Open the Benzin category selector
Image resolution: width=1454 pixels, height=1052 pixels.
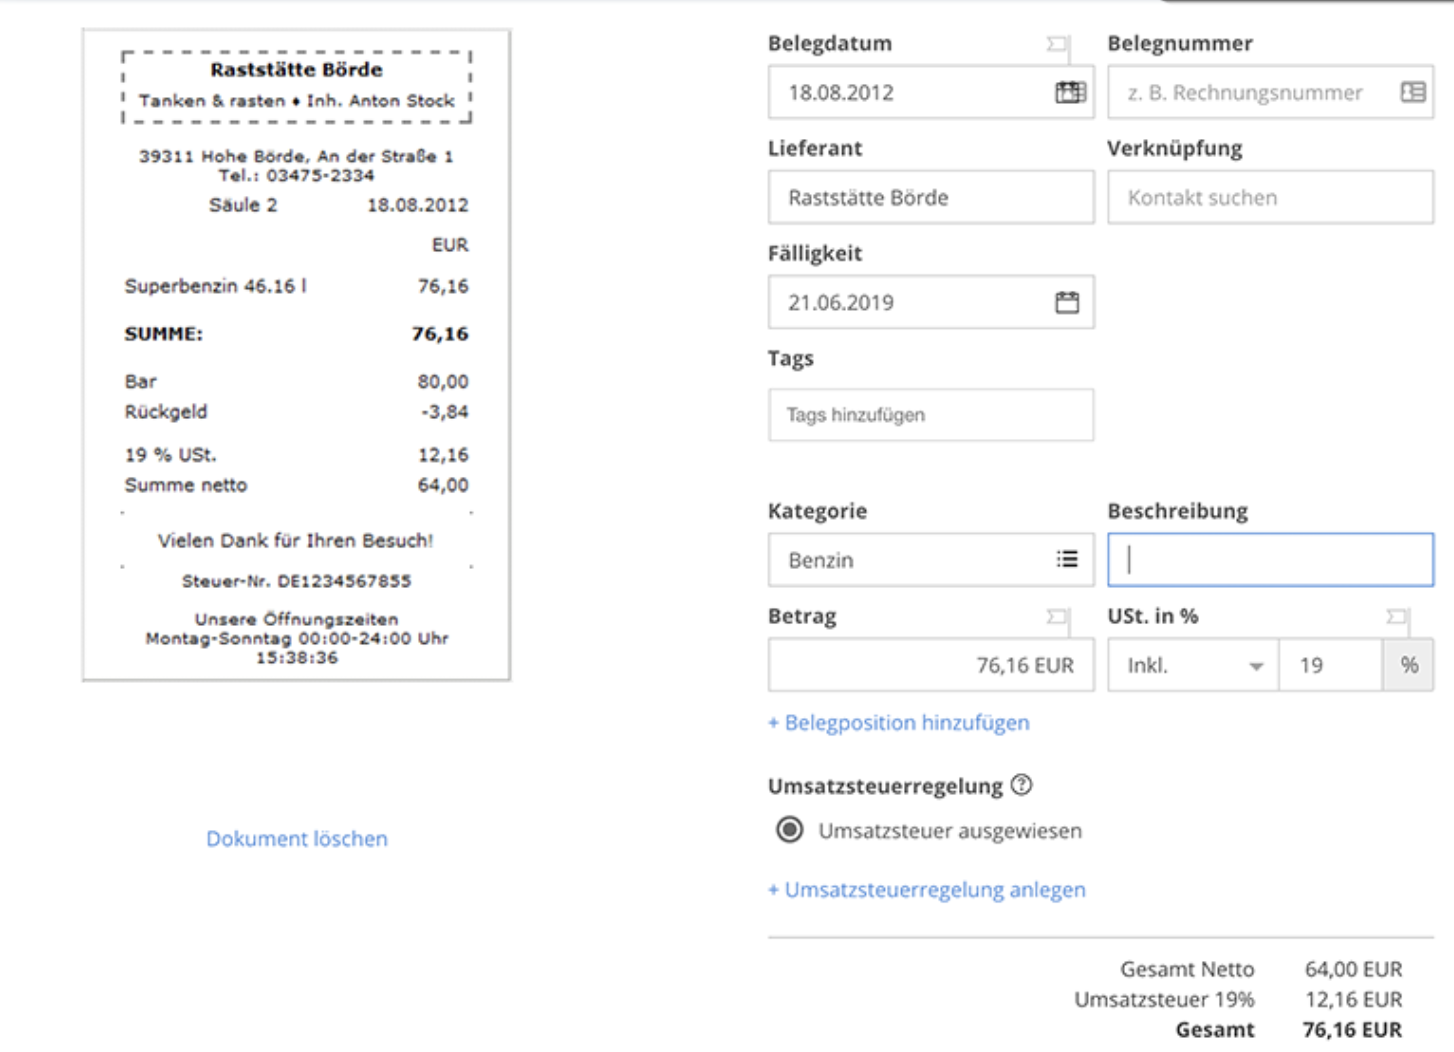(x=910, y=560)
